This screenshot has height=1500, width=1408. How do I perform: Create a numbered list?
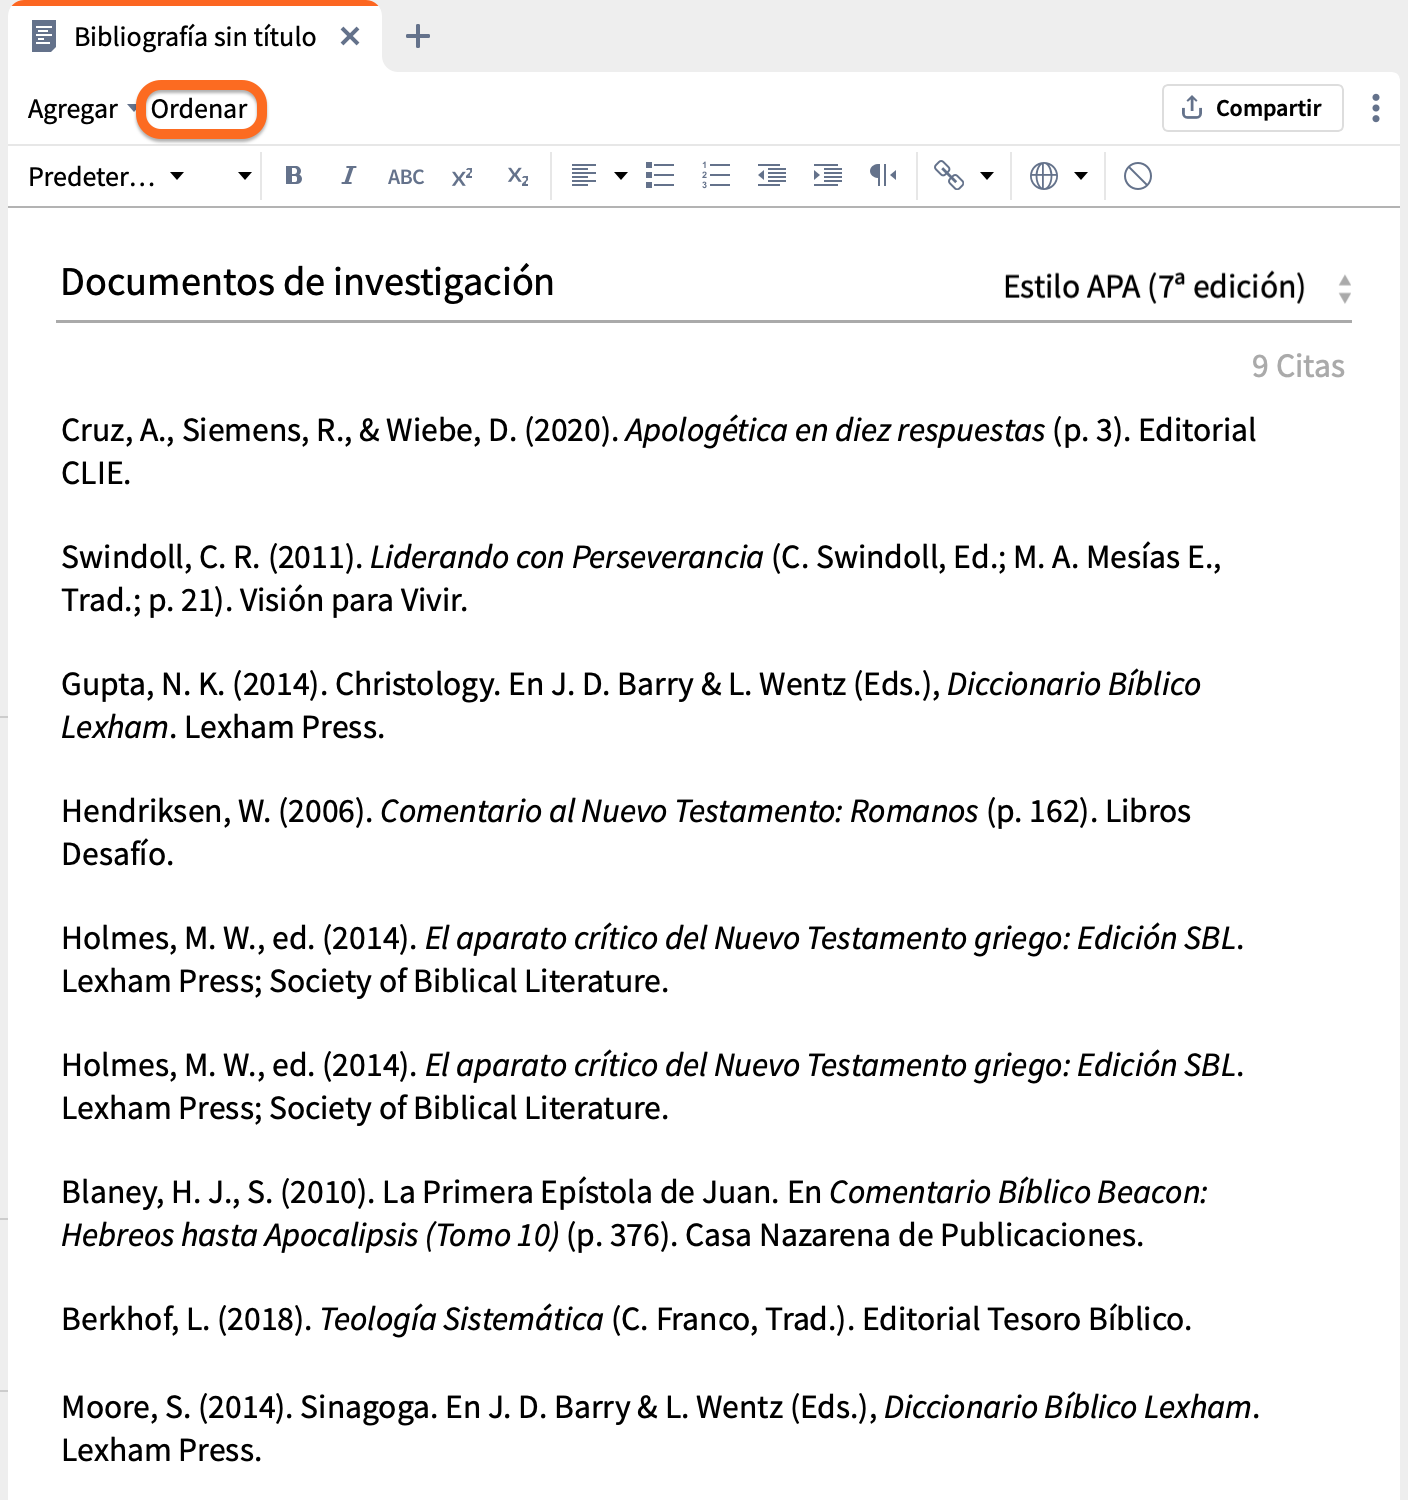(x=715, y=175)
